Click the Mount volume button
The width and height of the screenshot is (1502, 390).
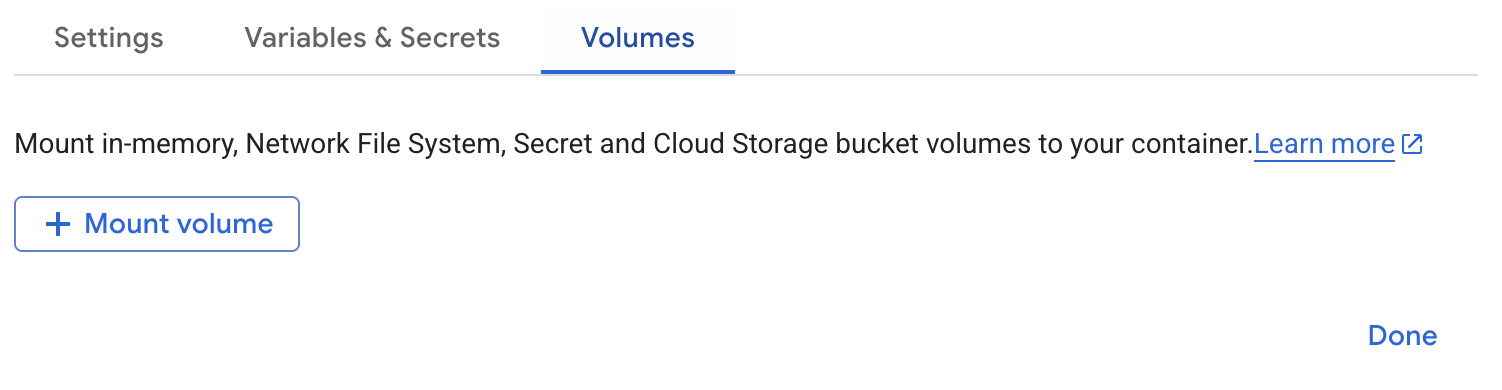tap(157, 224)
